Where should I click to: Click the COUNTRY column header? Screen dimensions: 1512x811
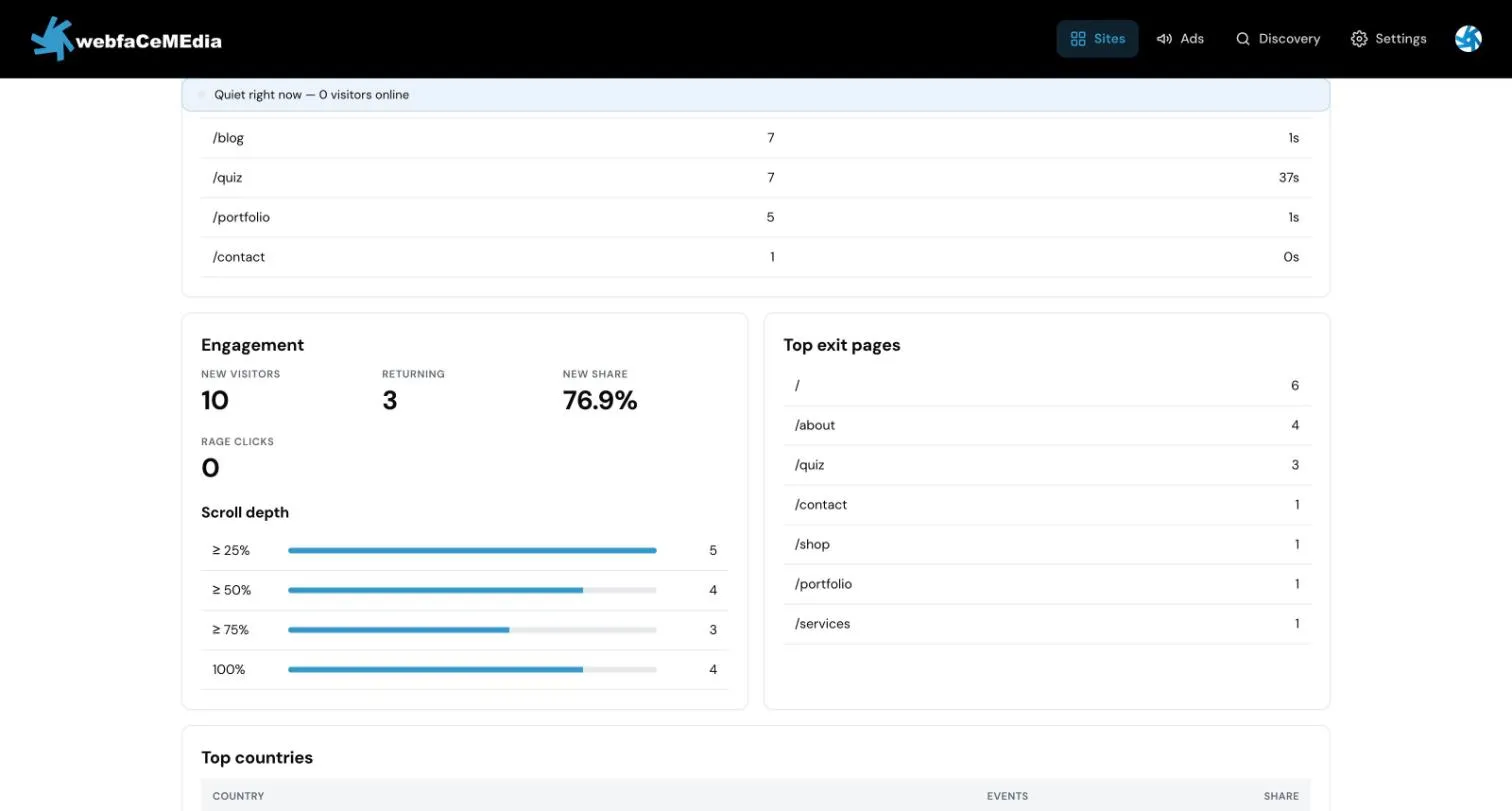click(x=238, y=796)
